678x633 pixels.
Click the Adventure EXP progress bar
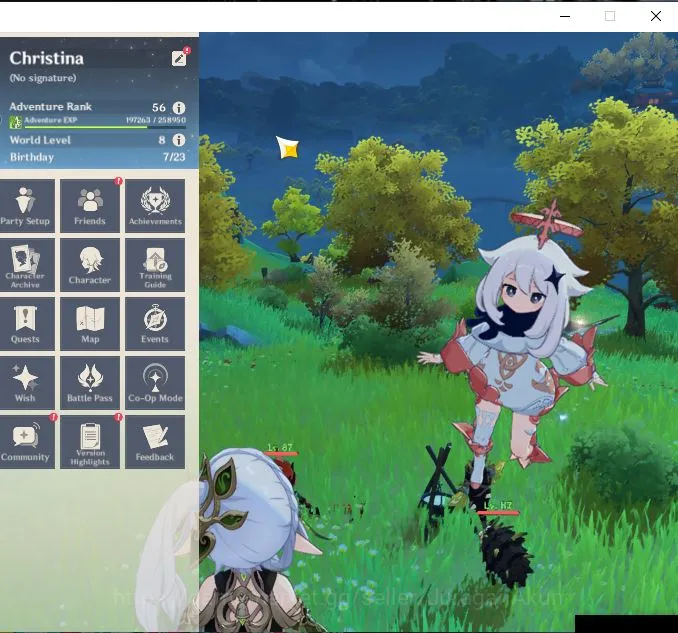(105, 127)
